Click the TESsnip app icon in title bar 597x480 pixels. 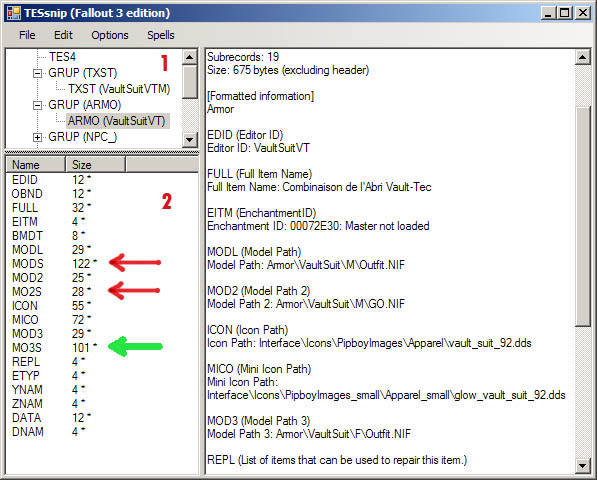coord(14,13)
